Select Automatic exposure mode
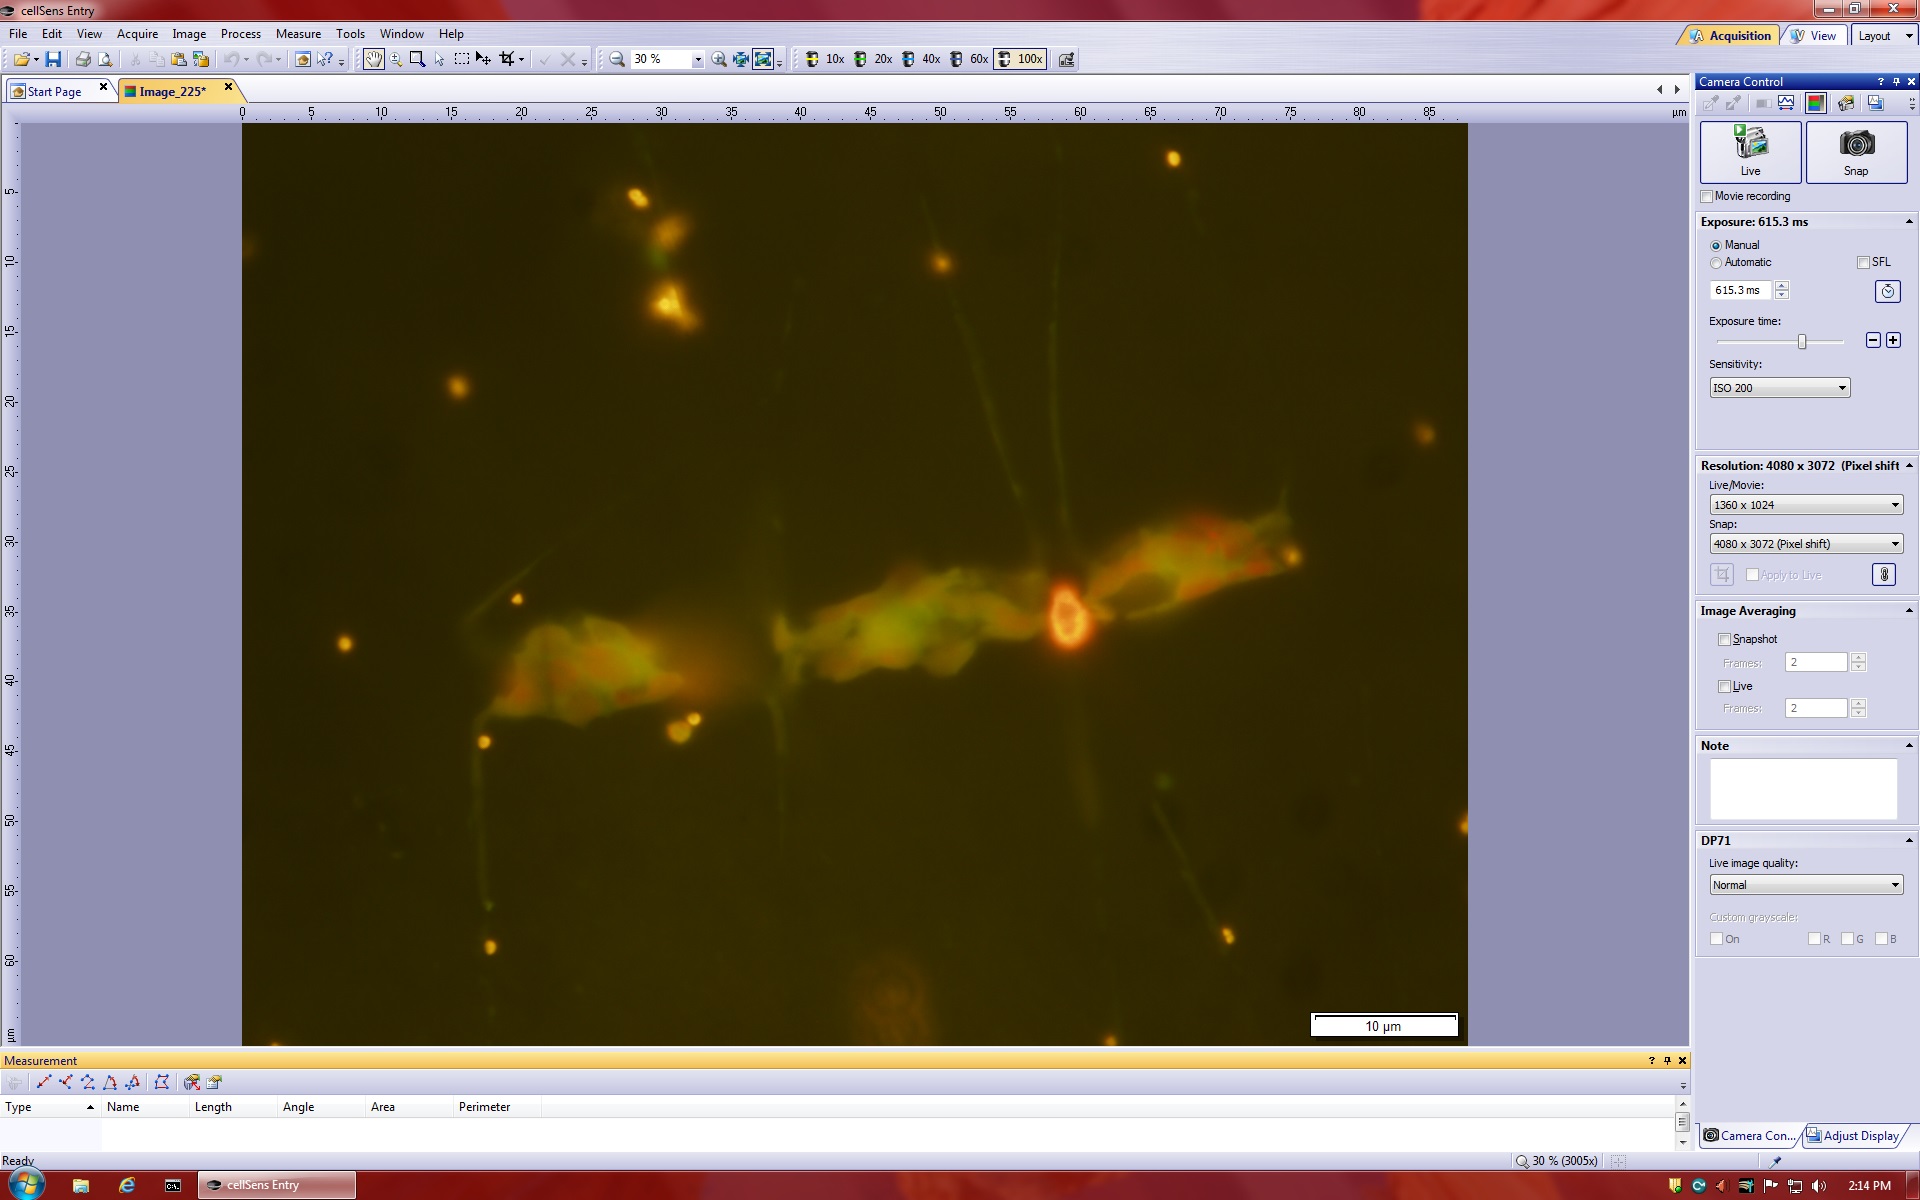Viewport: 1920px width, 1200px height. coord(1716,263)
